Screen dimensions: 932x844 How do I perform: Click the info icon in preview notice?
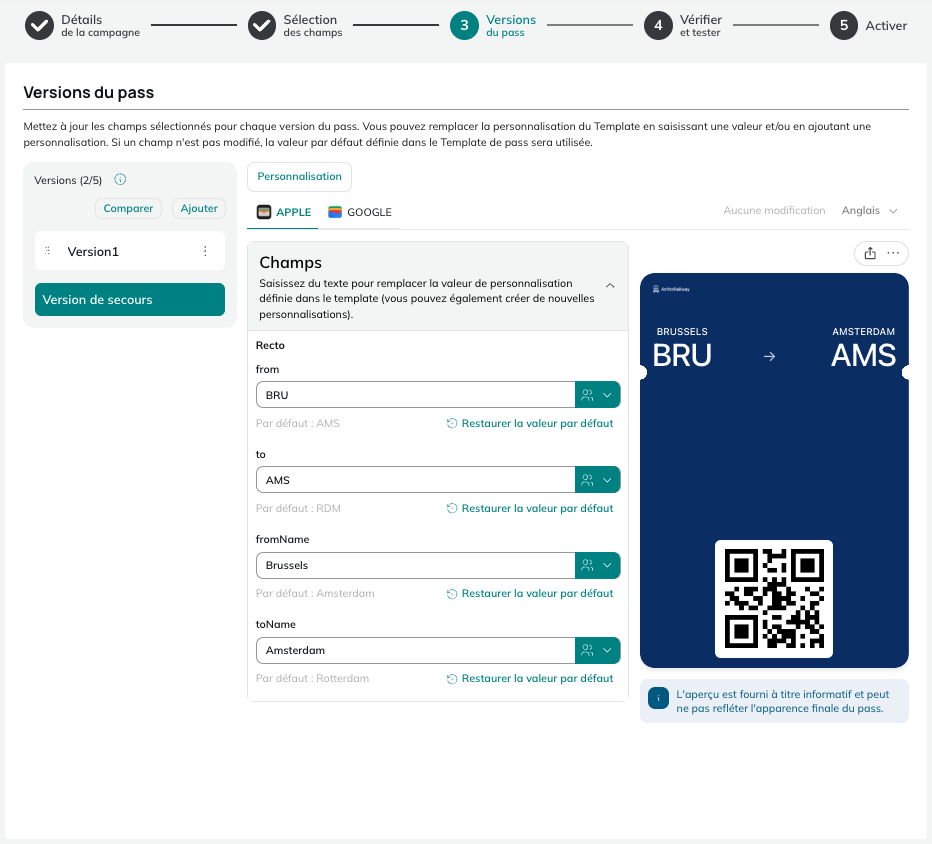[x=658, y=698]
